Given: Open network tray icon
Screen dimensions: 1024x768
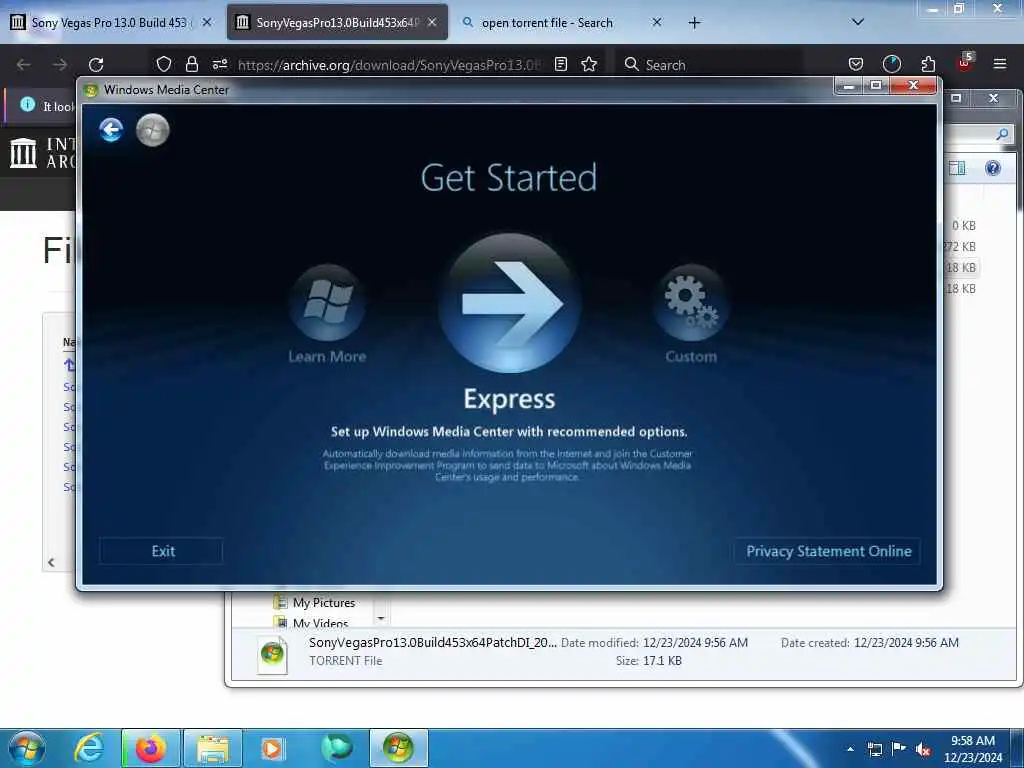Looking at the screenshot, I should [874, 749].
